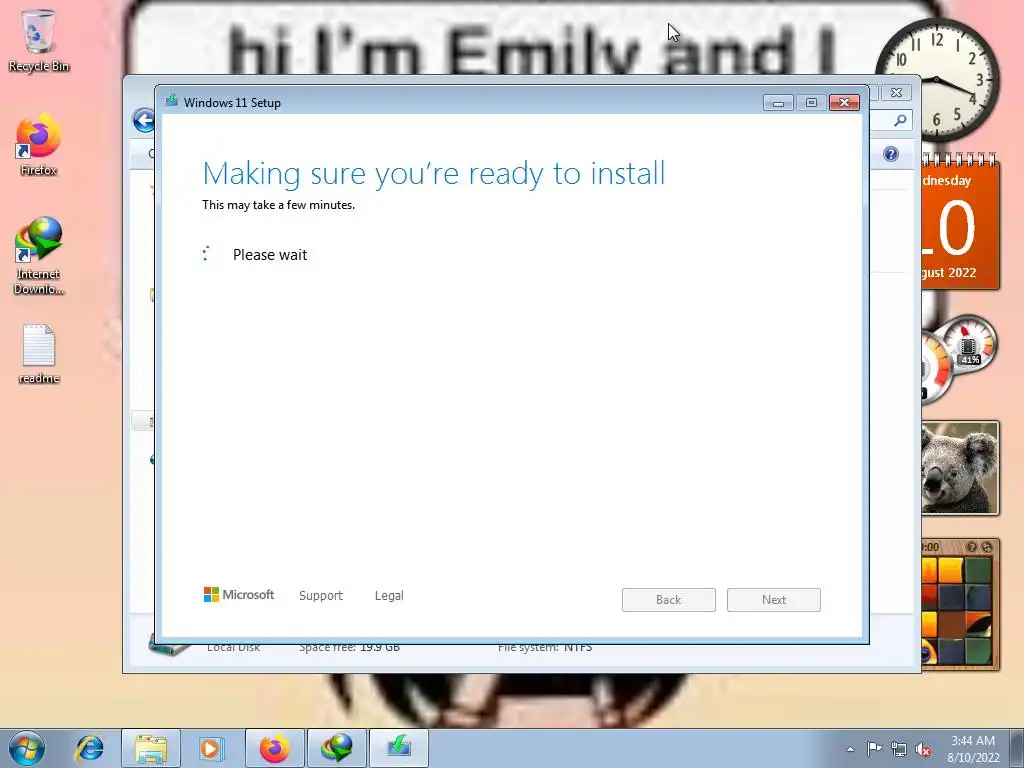Select the Firefox desktop shortcut
This screenshot has width=1024, height=768.
(39, 145)
